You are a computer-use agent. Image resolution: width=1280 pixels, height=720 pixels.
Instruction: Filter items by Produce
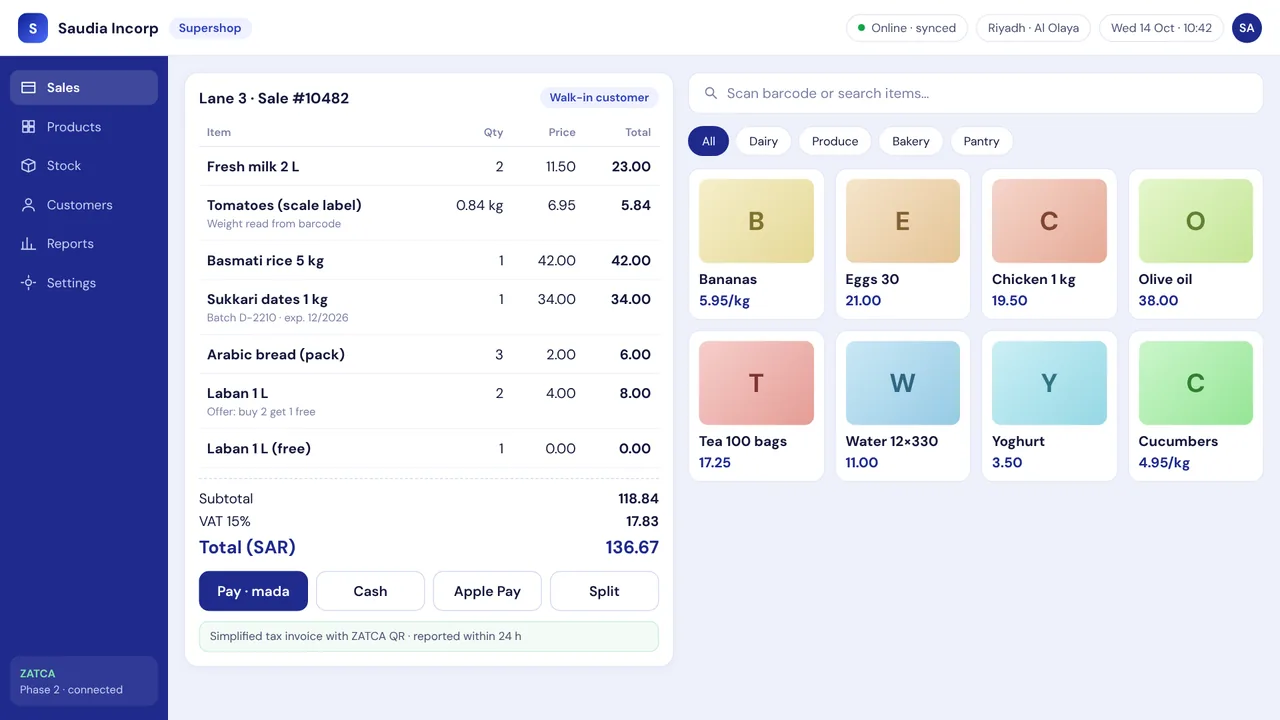[835, 141]
